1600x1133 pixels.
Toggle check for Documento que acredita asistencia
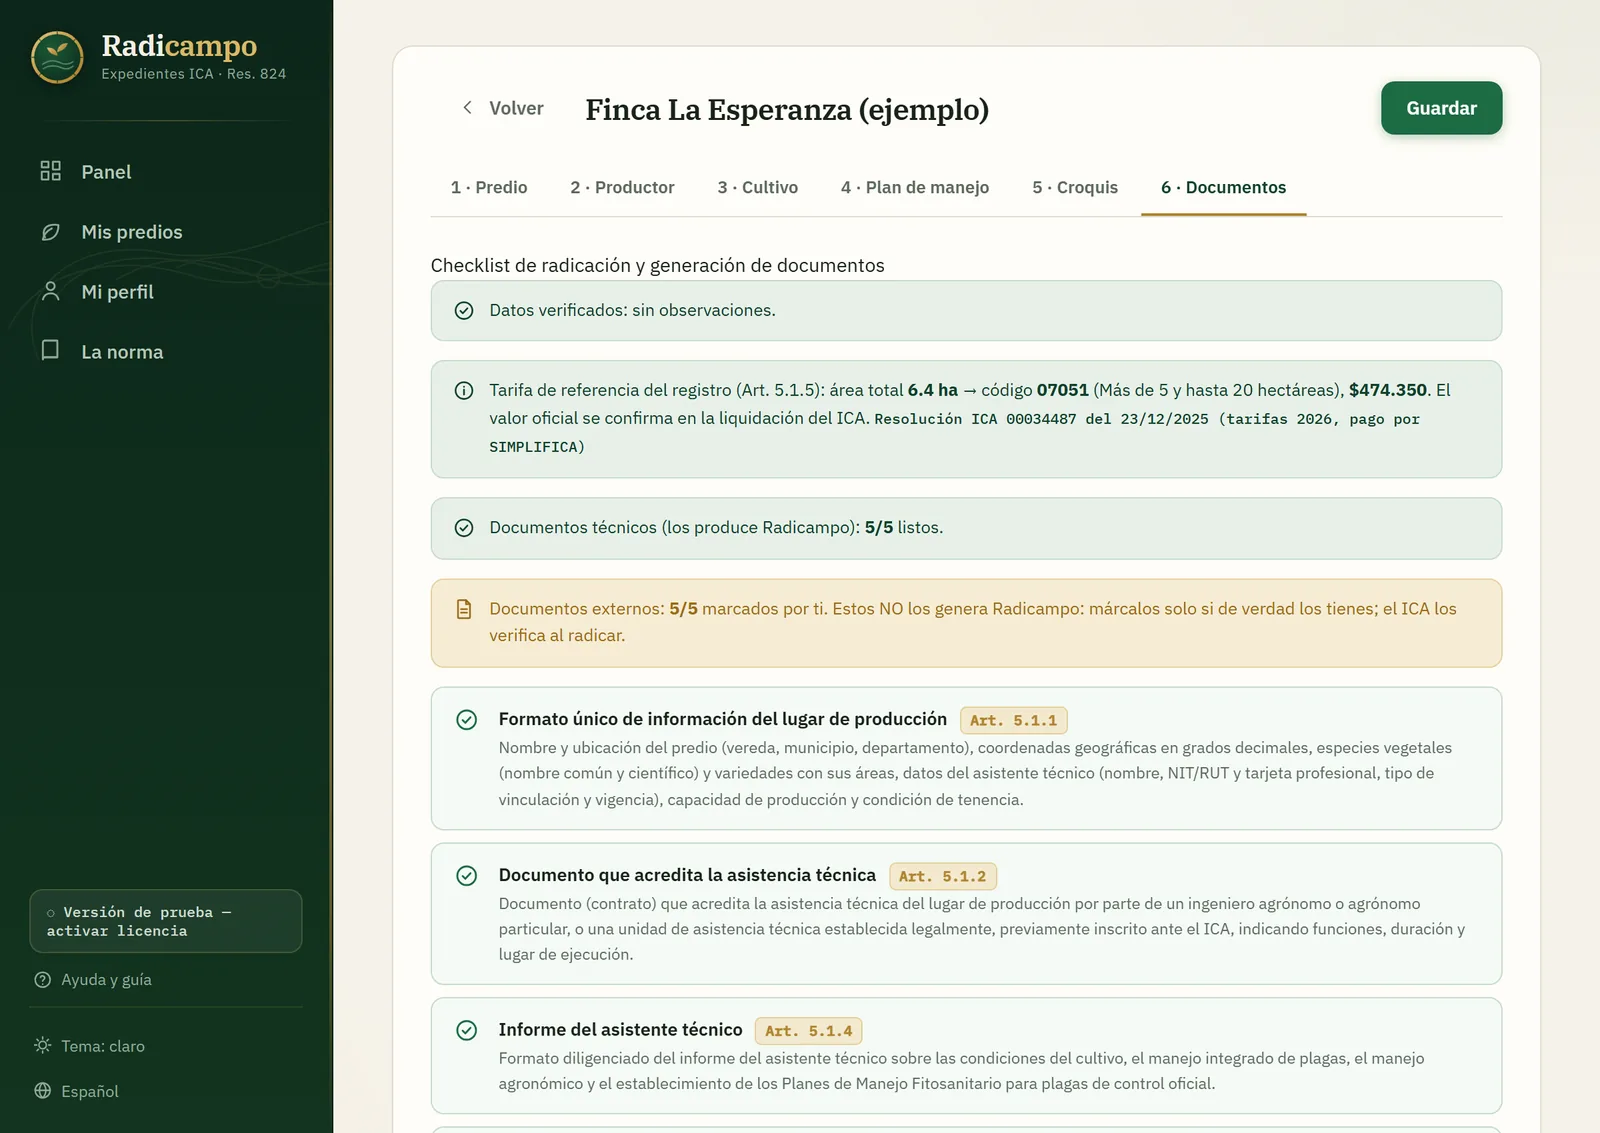pos(467,876)
